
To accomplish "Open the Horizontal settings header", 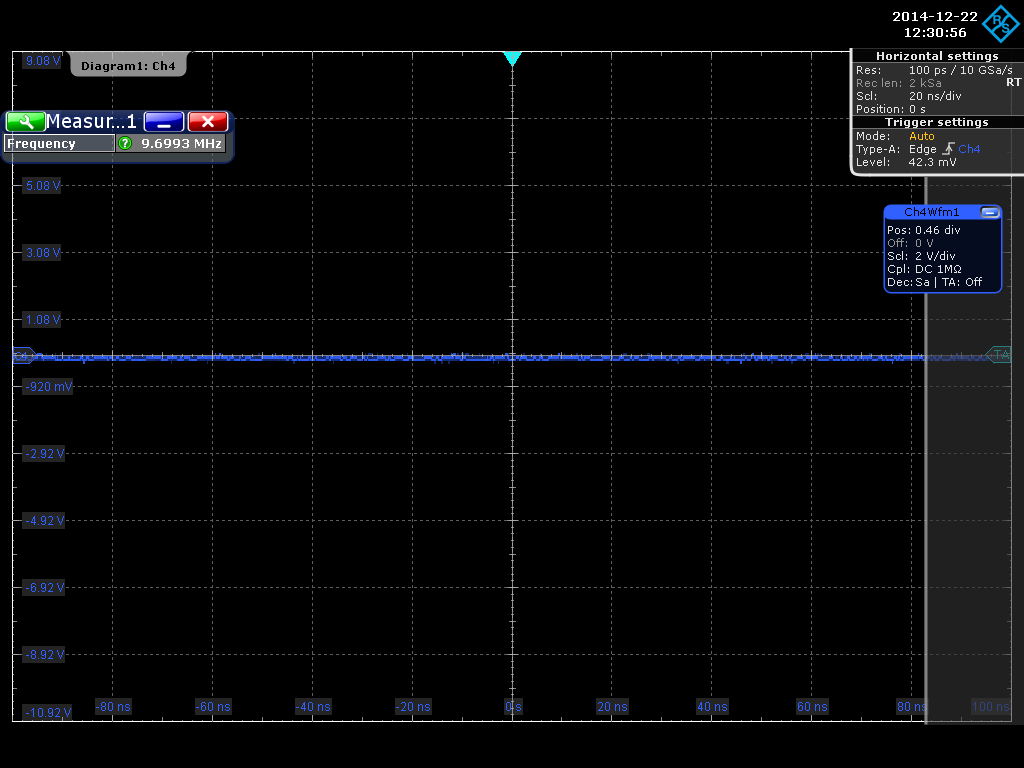I will pyautogui.click(x=937, y=56).
